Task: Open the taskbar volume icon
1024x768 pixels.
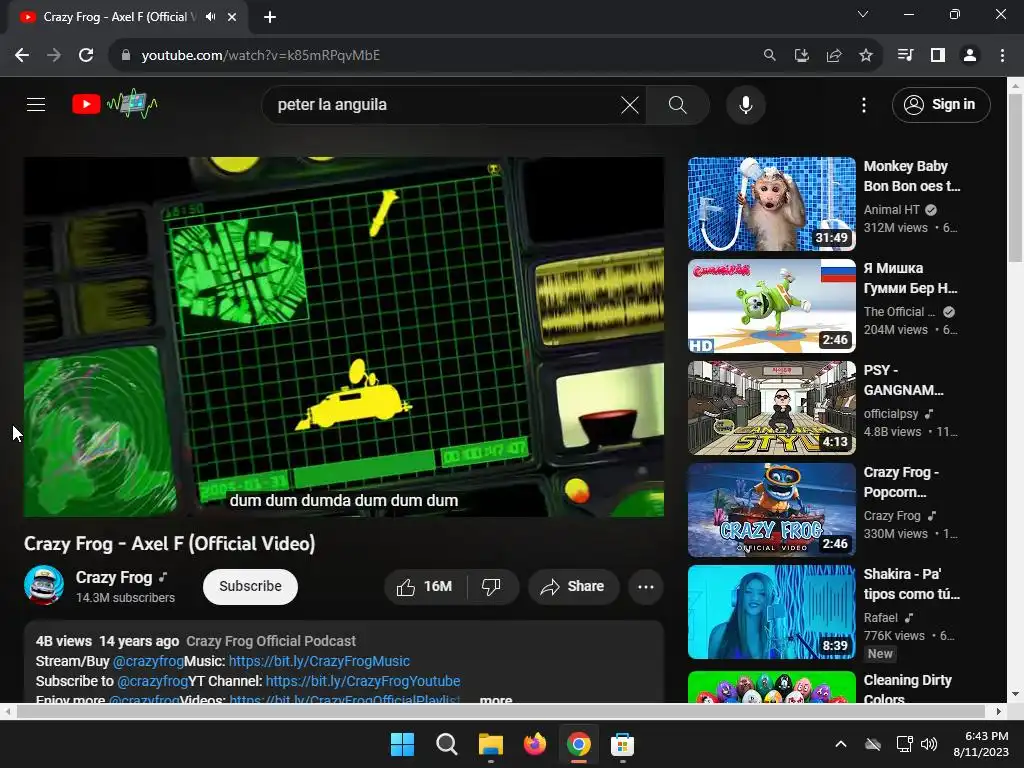Action: tap(929, 744)
